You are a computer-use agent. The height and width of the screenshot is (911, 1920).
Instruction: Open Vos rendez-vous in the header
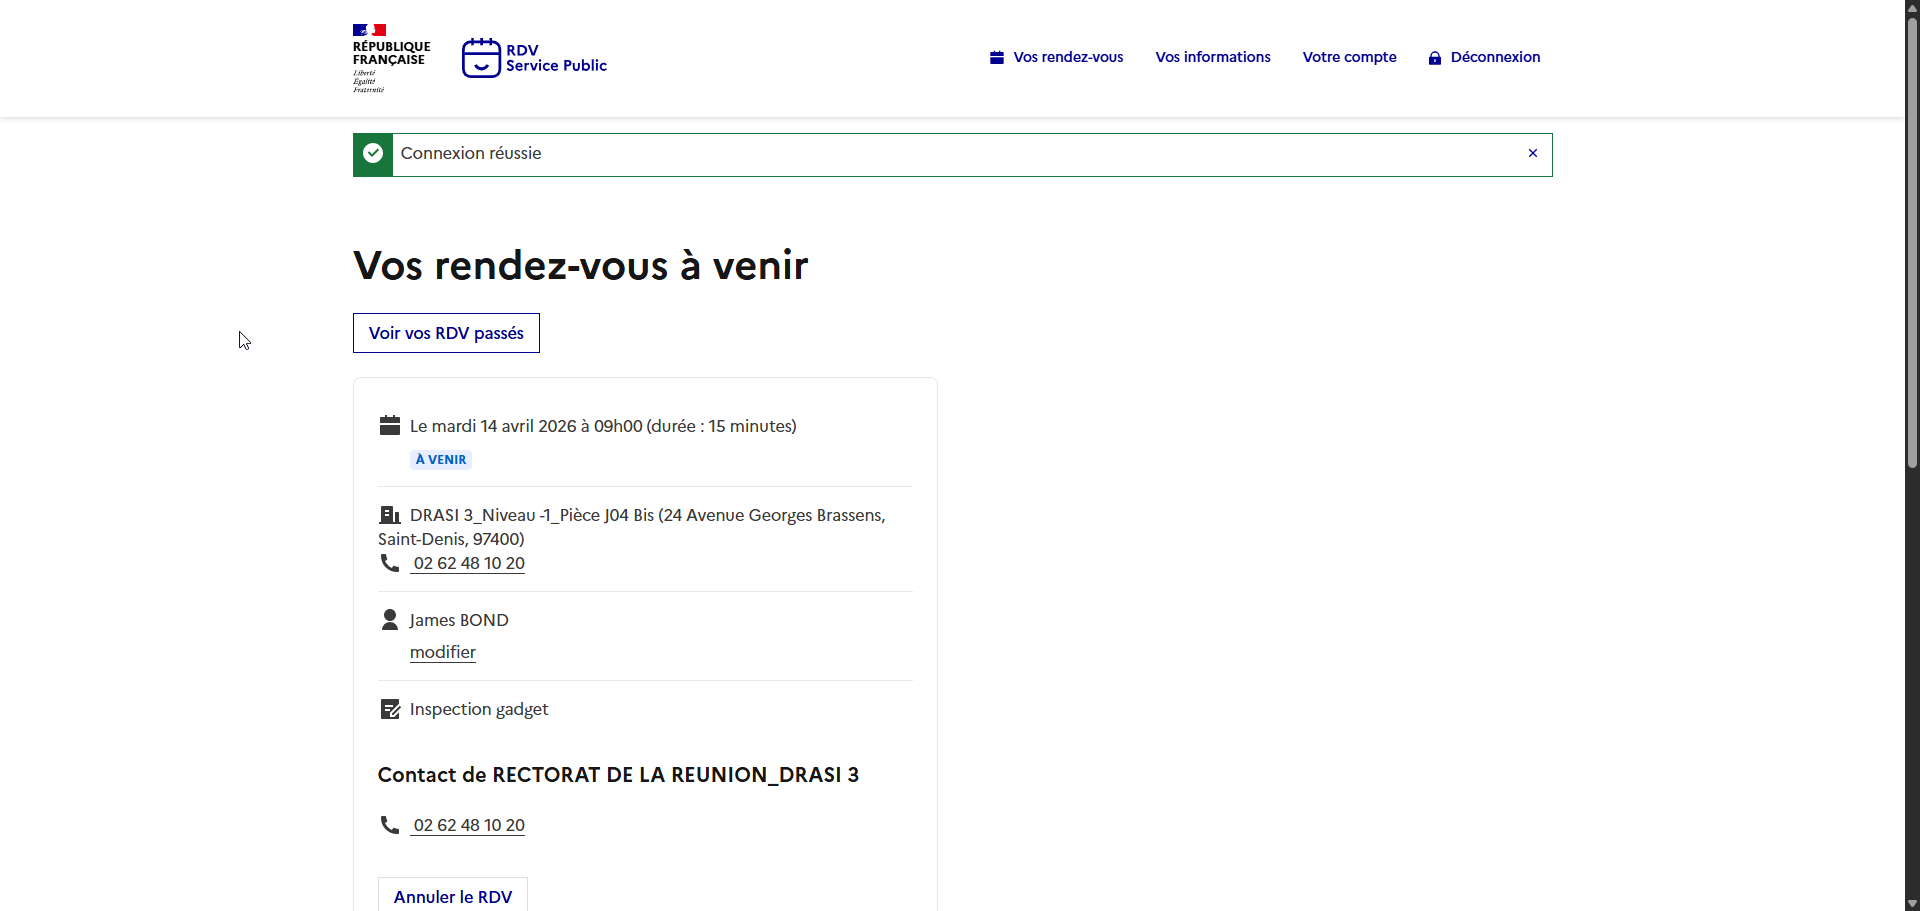click(x=1057, y=57)
